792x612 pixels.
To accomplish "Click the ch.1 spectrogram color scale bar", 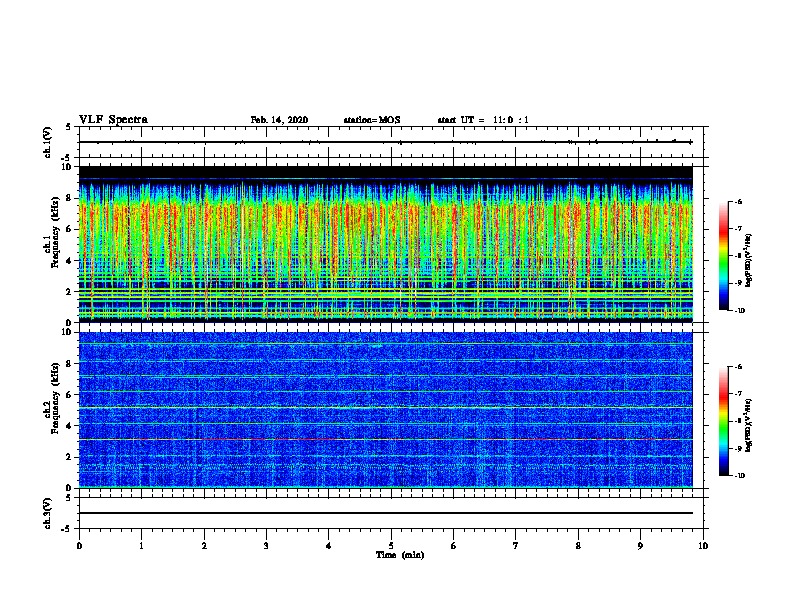I will 724,256.
